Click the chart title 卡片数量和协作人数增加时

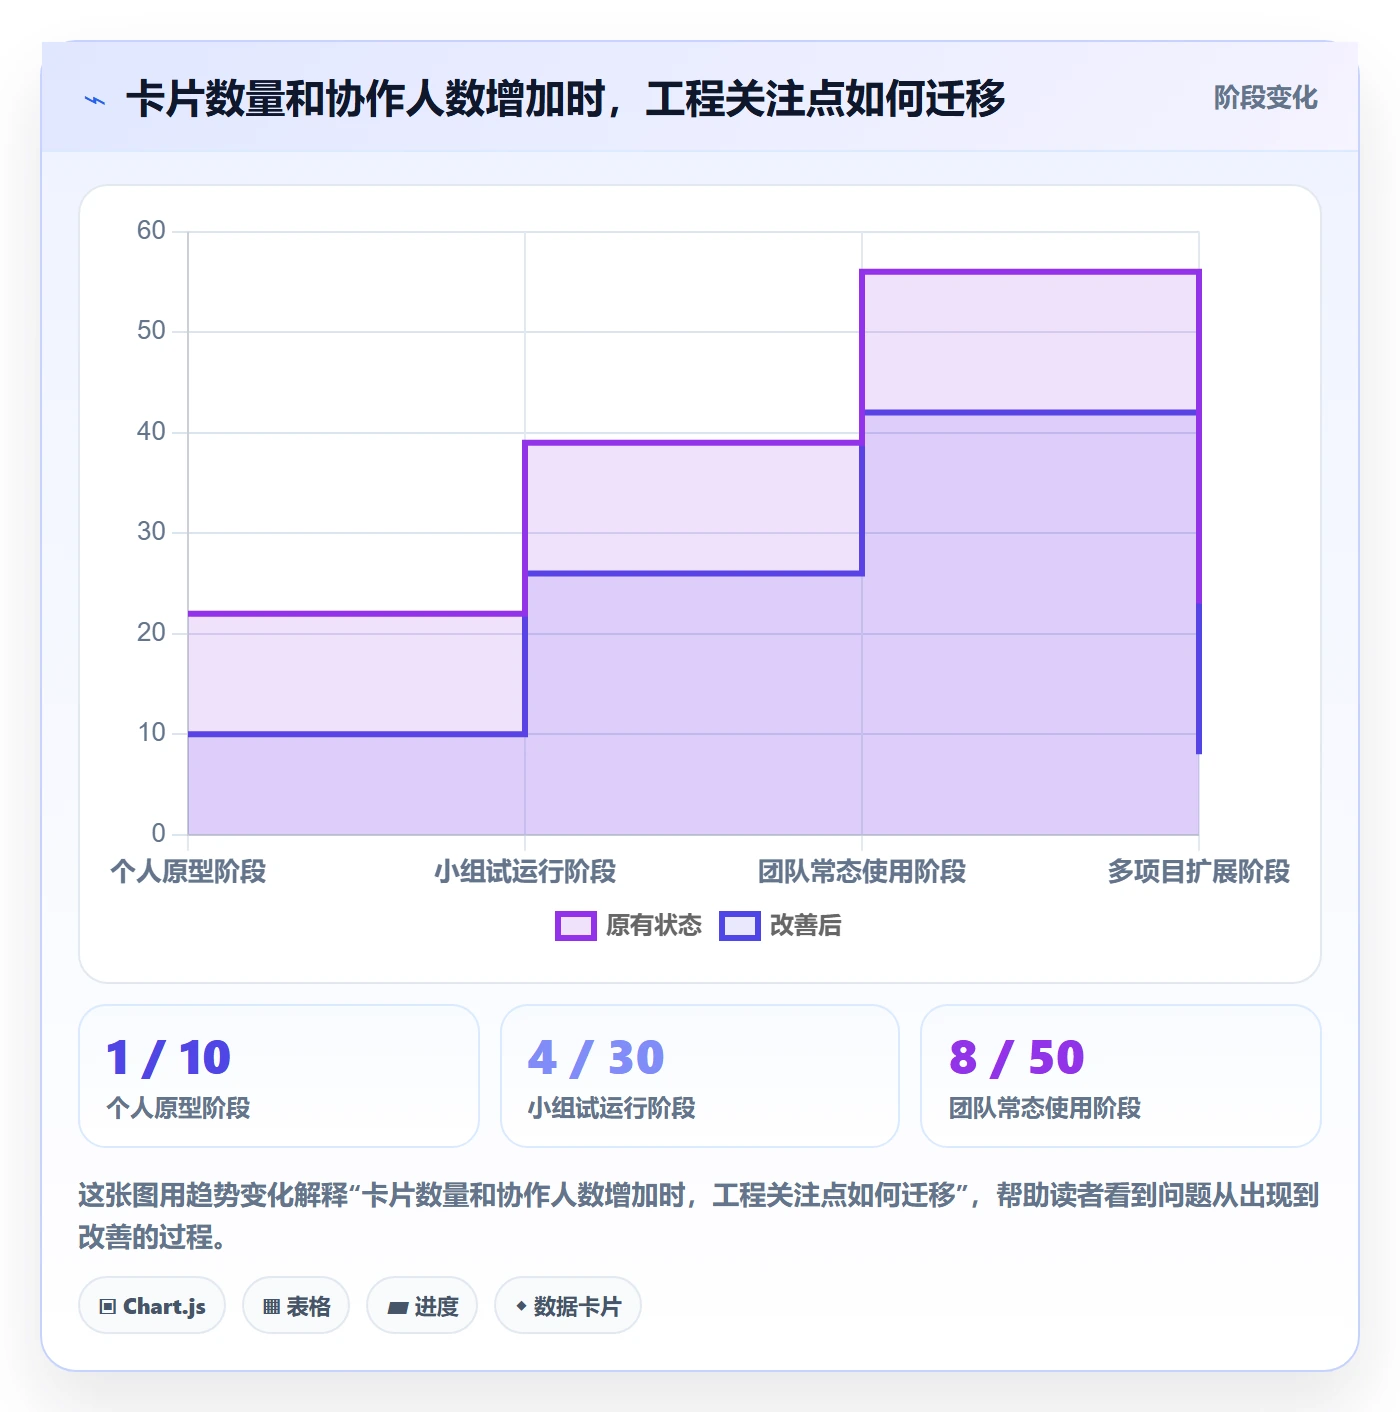coord(565,99)
